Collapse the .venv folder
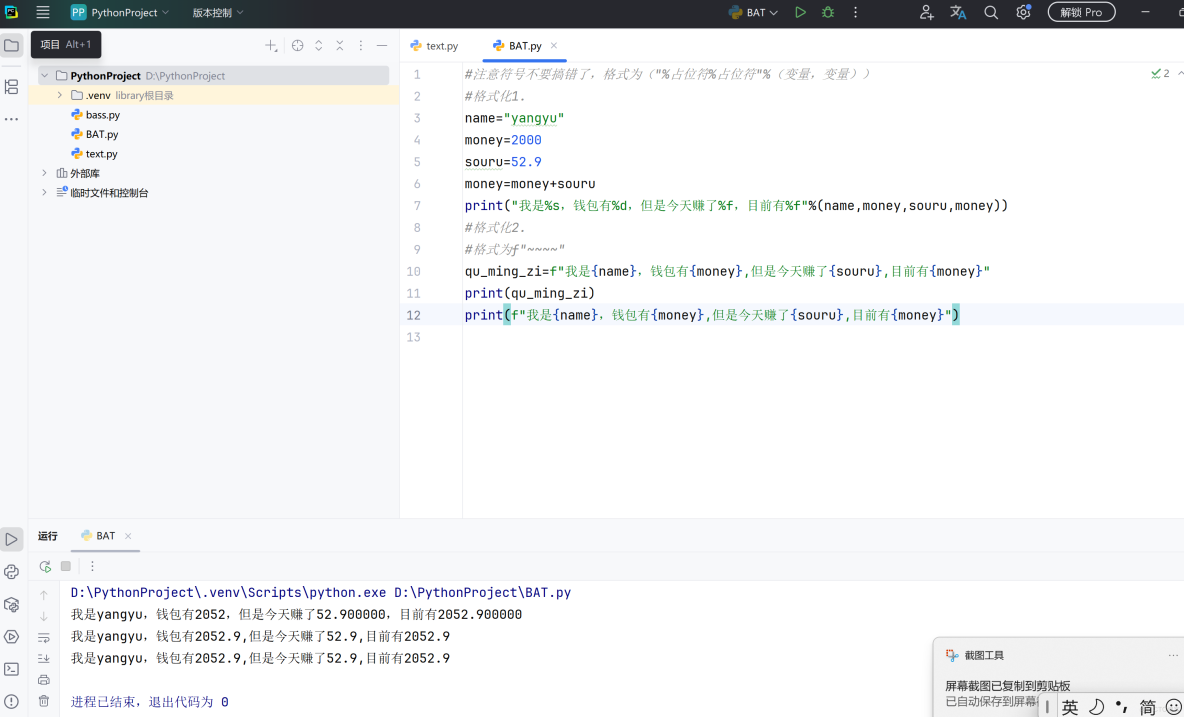 pos(59,94)
